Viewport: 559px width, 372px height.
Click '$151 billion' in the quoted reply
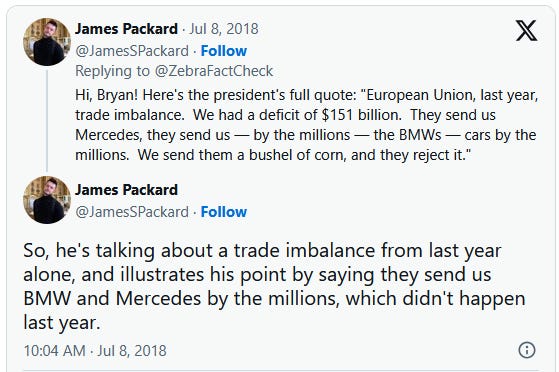(361, 115)
